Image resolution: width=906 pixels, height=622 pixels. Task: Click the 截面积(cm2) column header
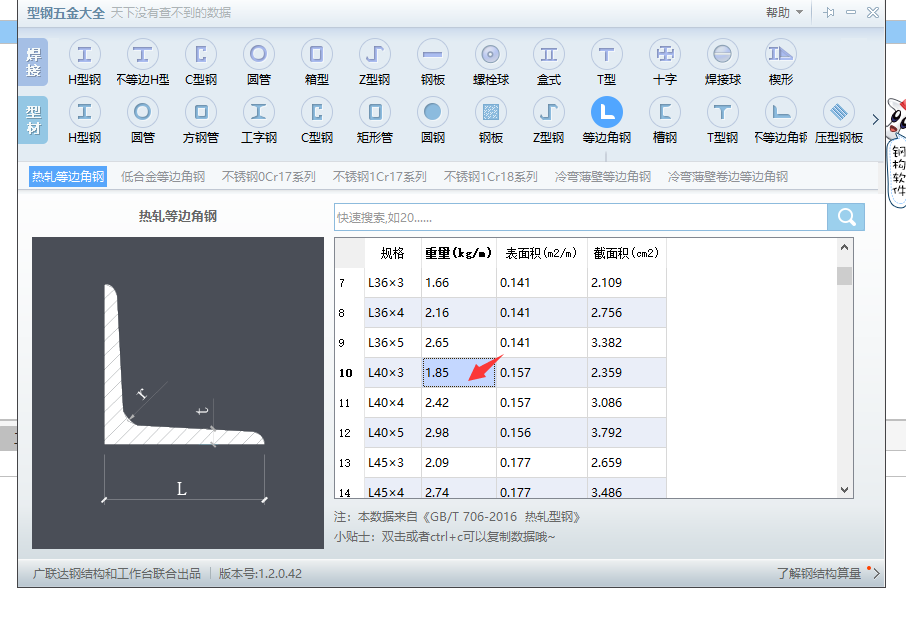tap(626, 253)
